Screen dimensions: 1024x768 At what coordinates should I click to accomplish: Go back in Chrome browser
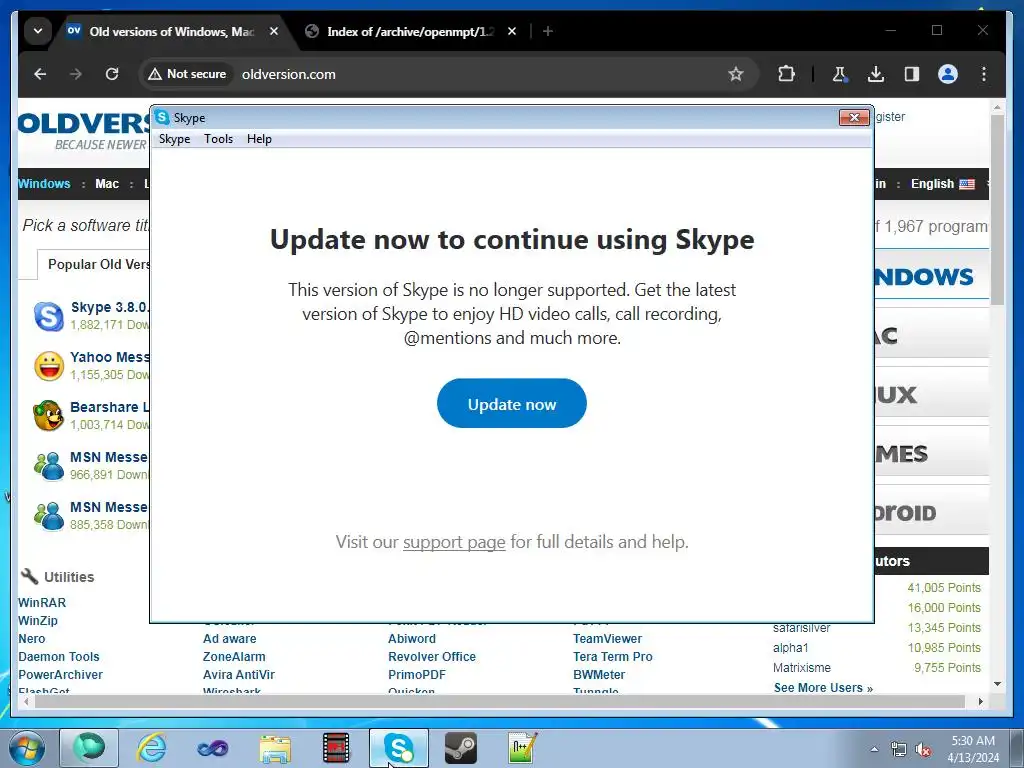coord(40,74)
